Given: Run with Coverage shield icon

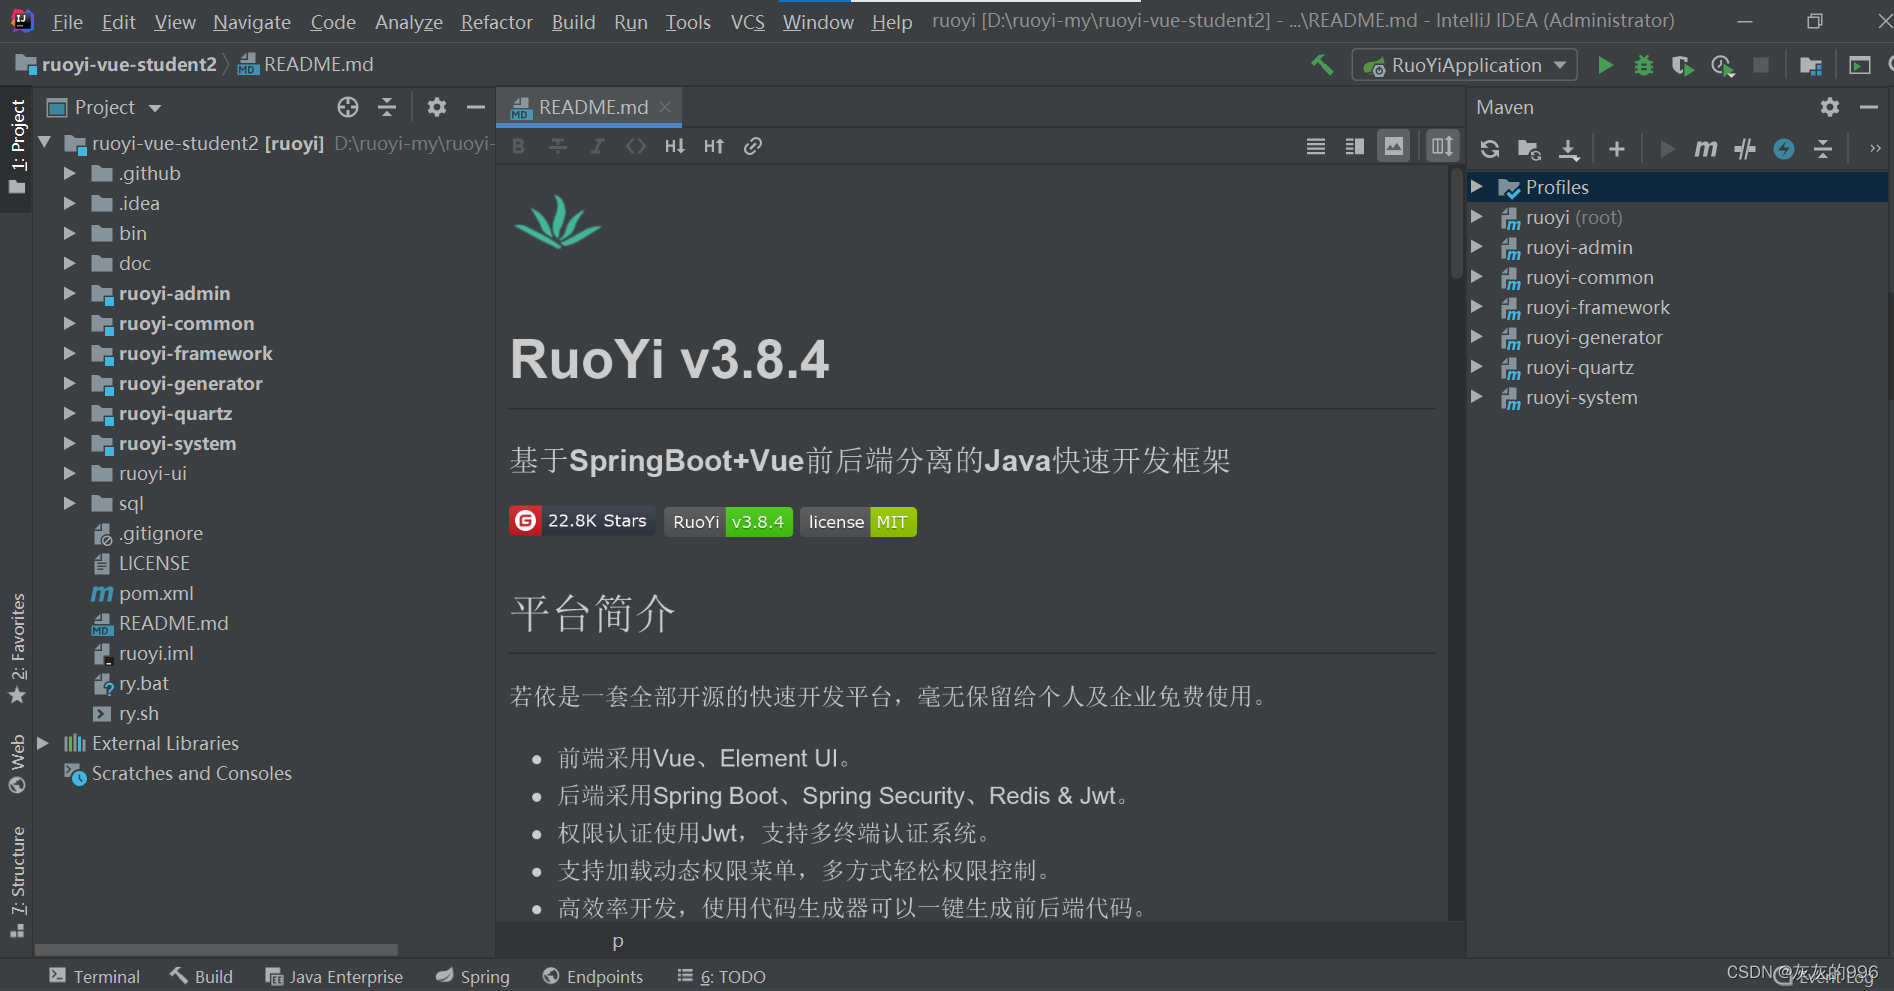Looking at the screenshot, I should click(1682, 65).
